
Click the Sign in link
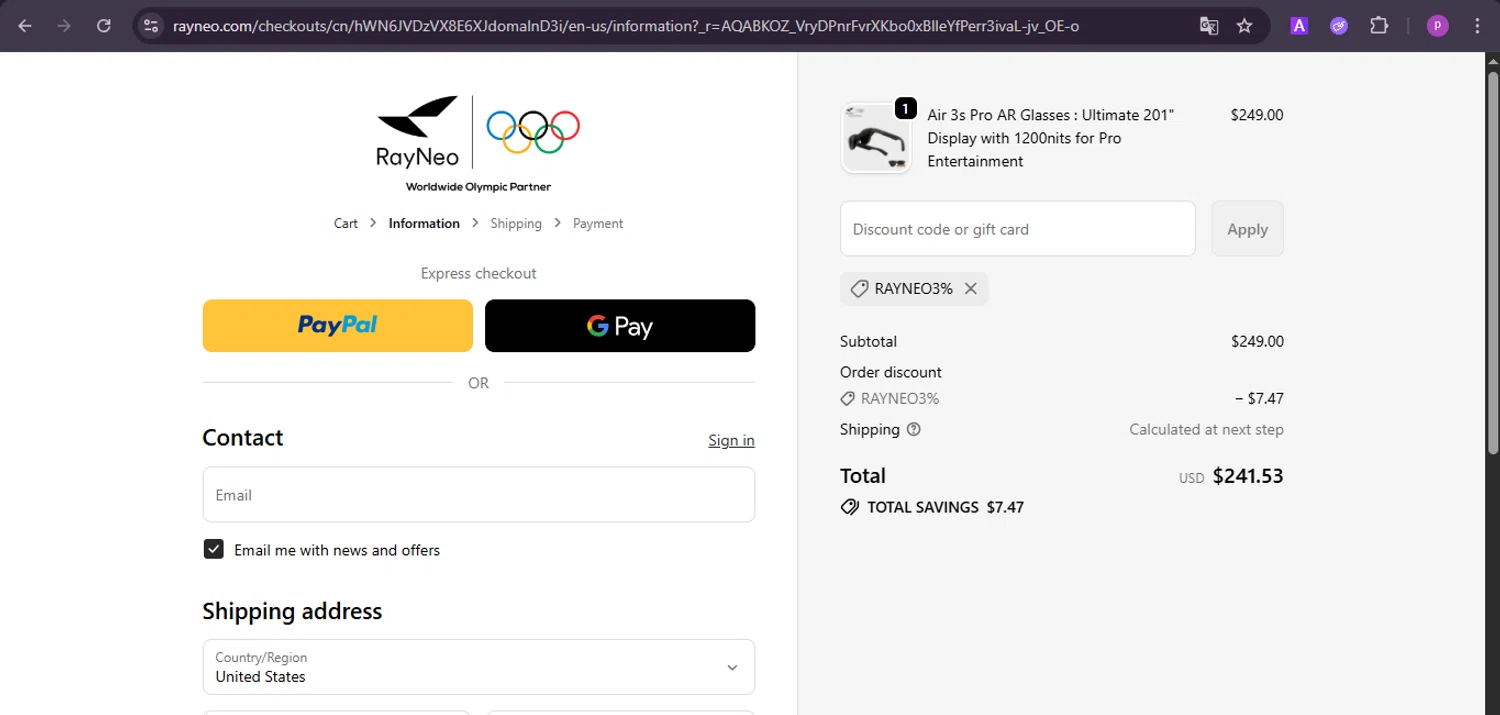click(732, 440)
